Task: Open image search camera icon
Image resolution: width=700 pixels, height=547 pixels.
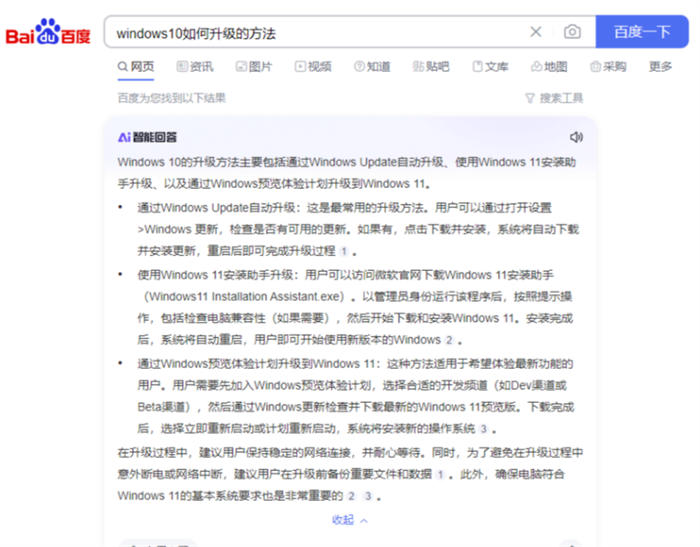Action: [572, 32]
